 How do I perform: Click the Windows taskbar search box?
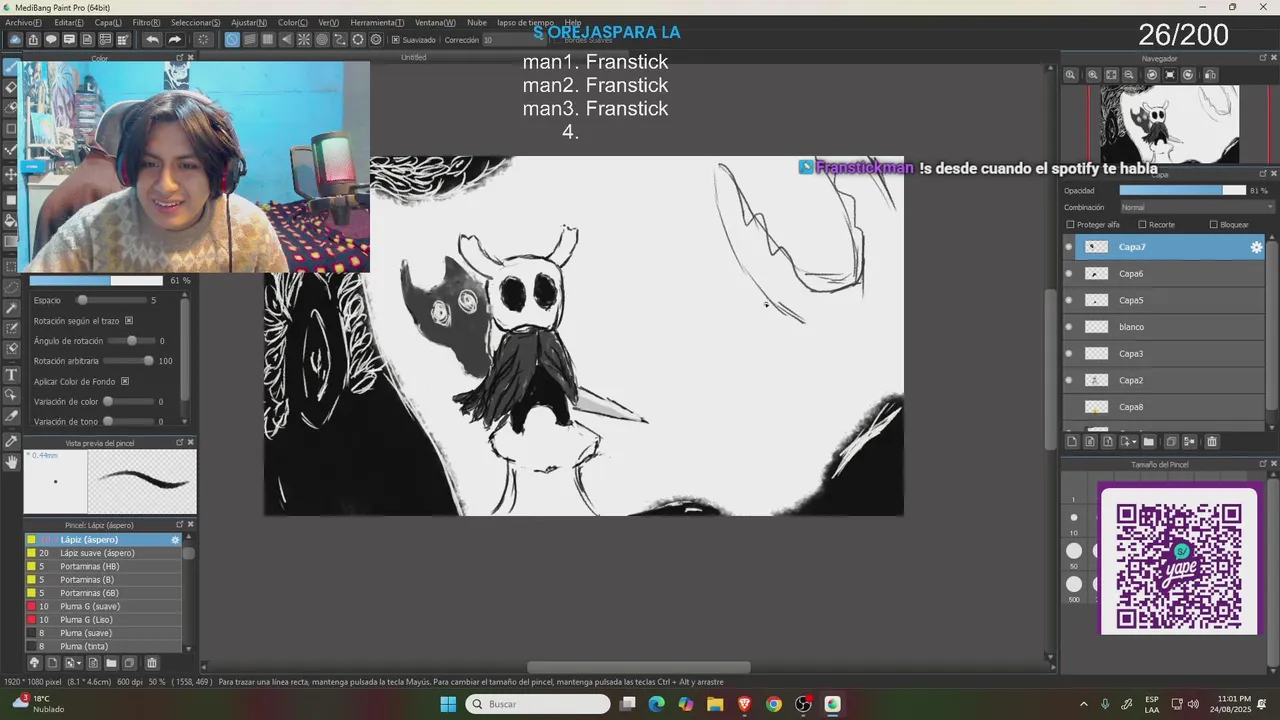point(538,704)
